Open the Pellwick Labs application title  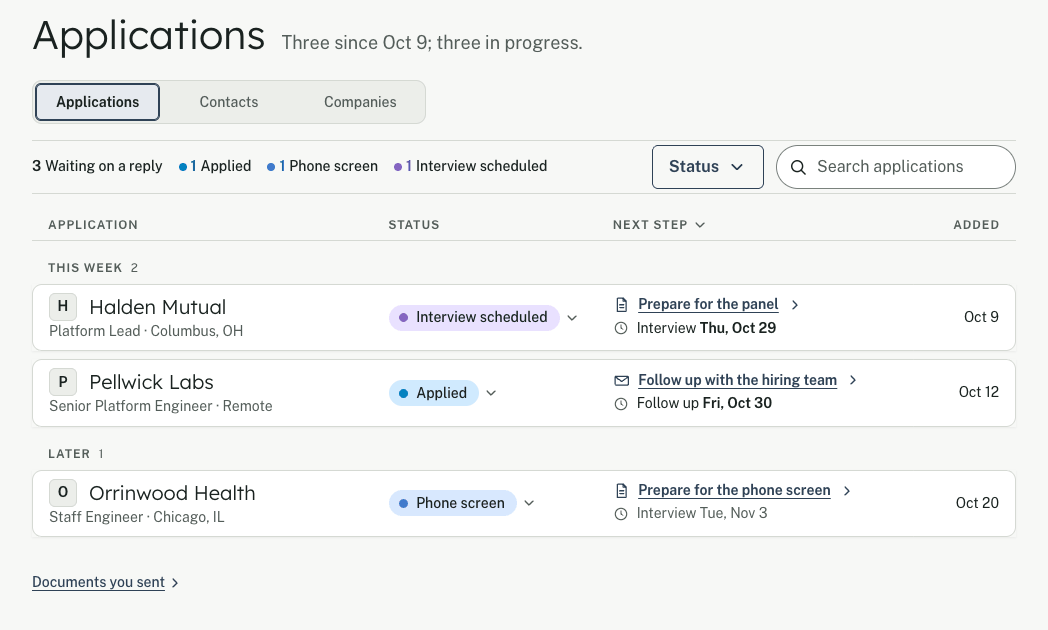coord(152,382)
